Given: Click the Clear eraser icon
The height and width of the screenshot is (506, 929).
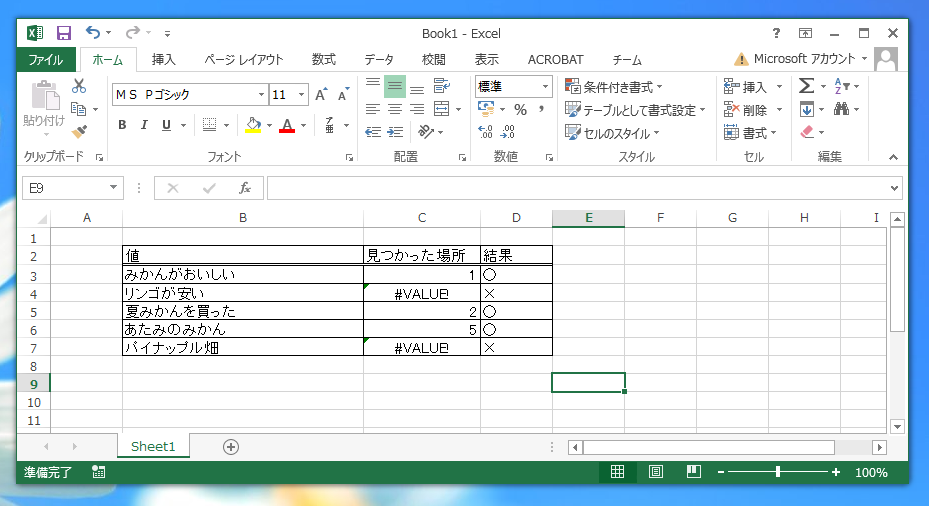Looking at the screenshot, I should [807, 132].
